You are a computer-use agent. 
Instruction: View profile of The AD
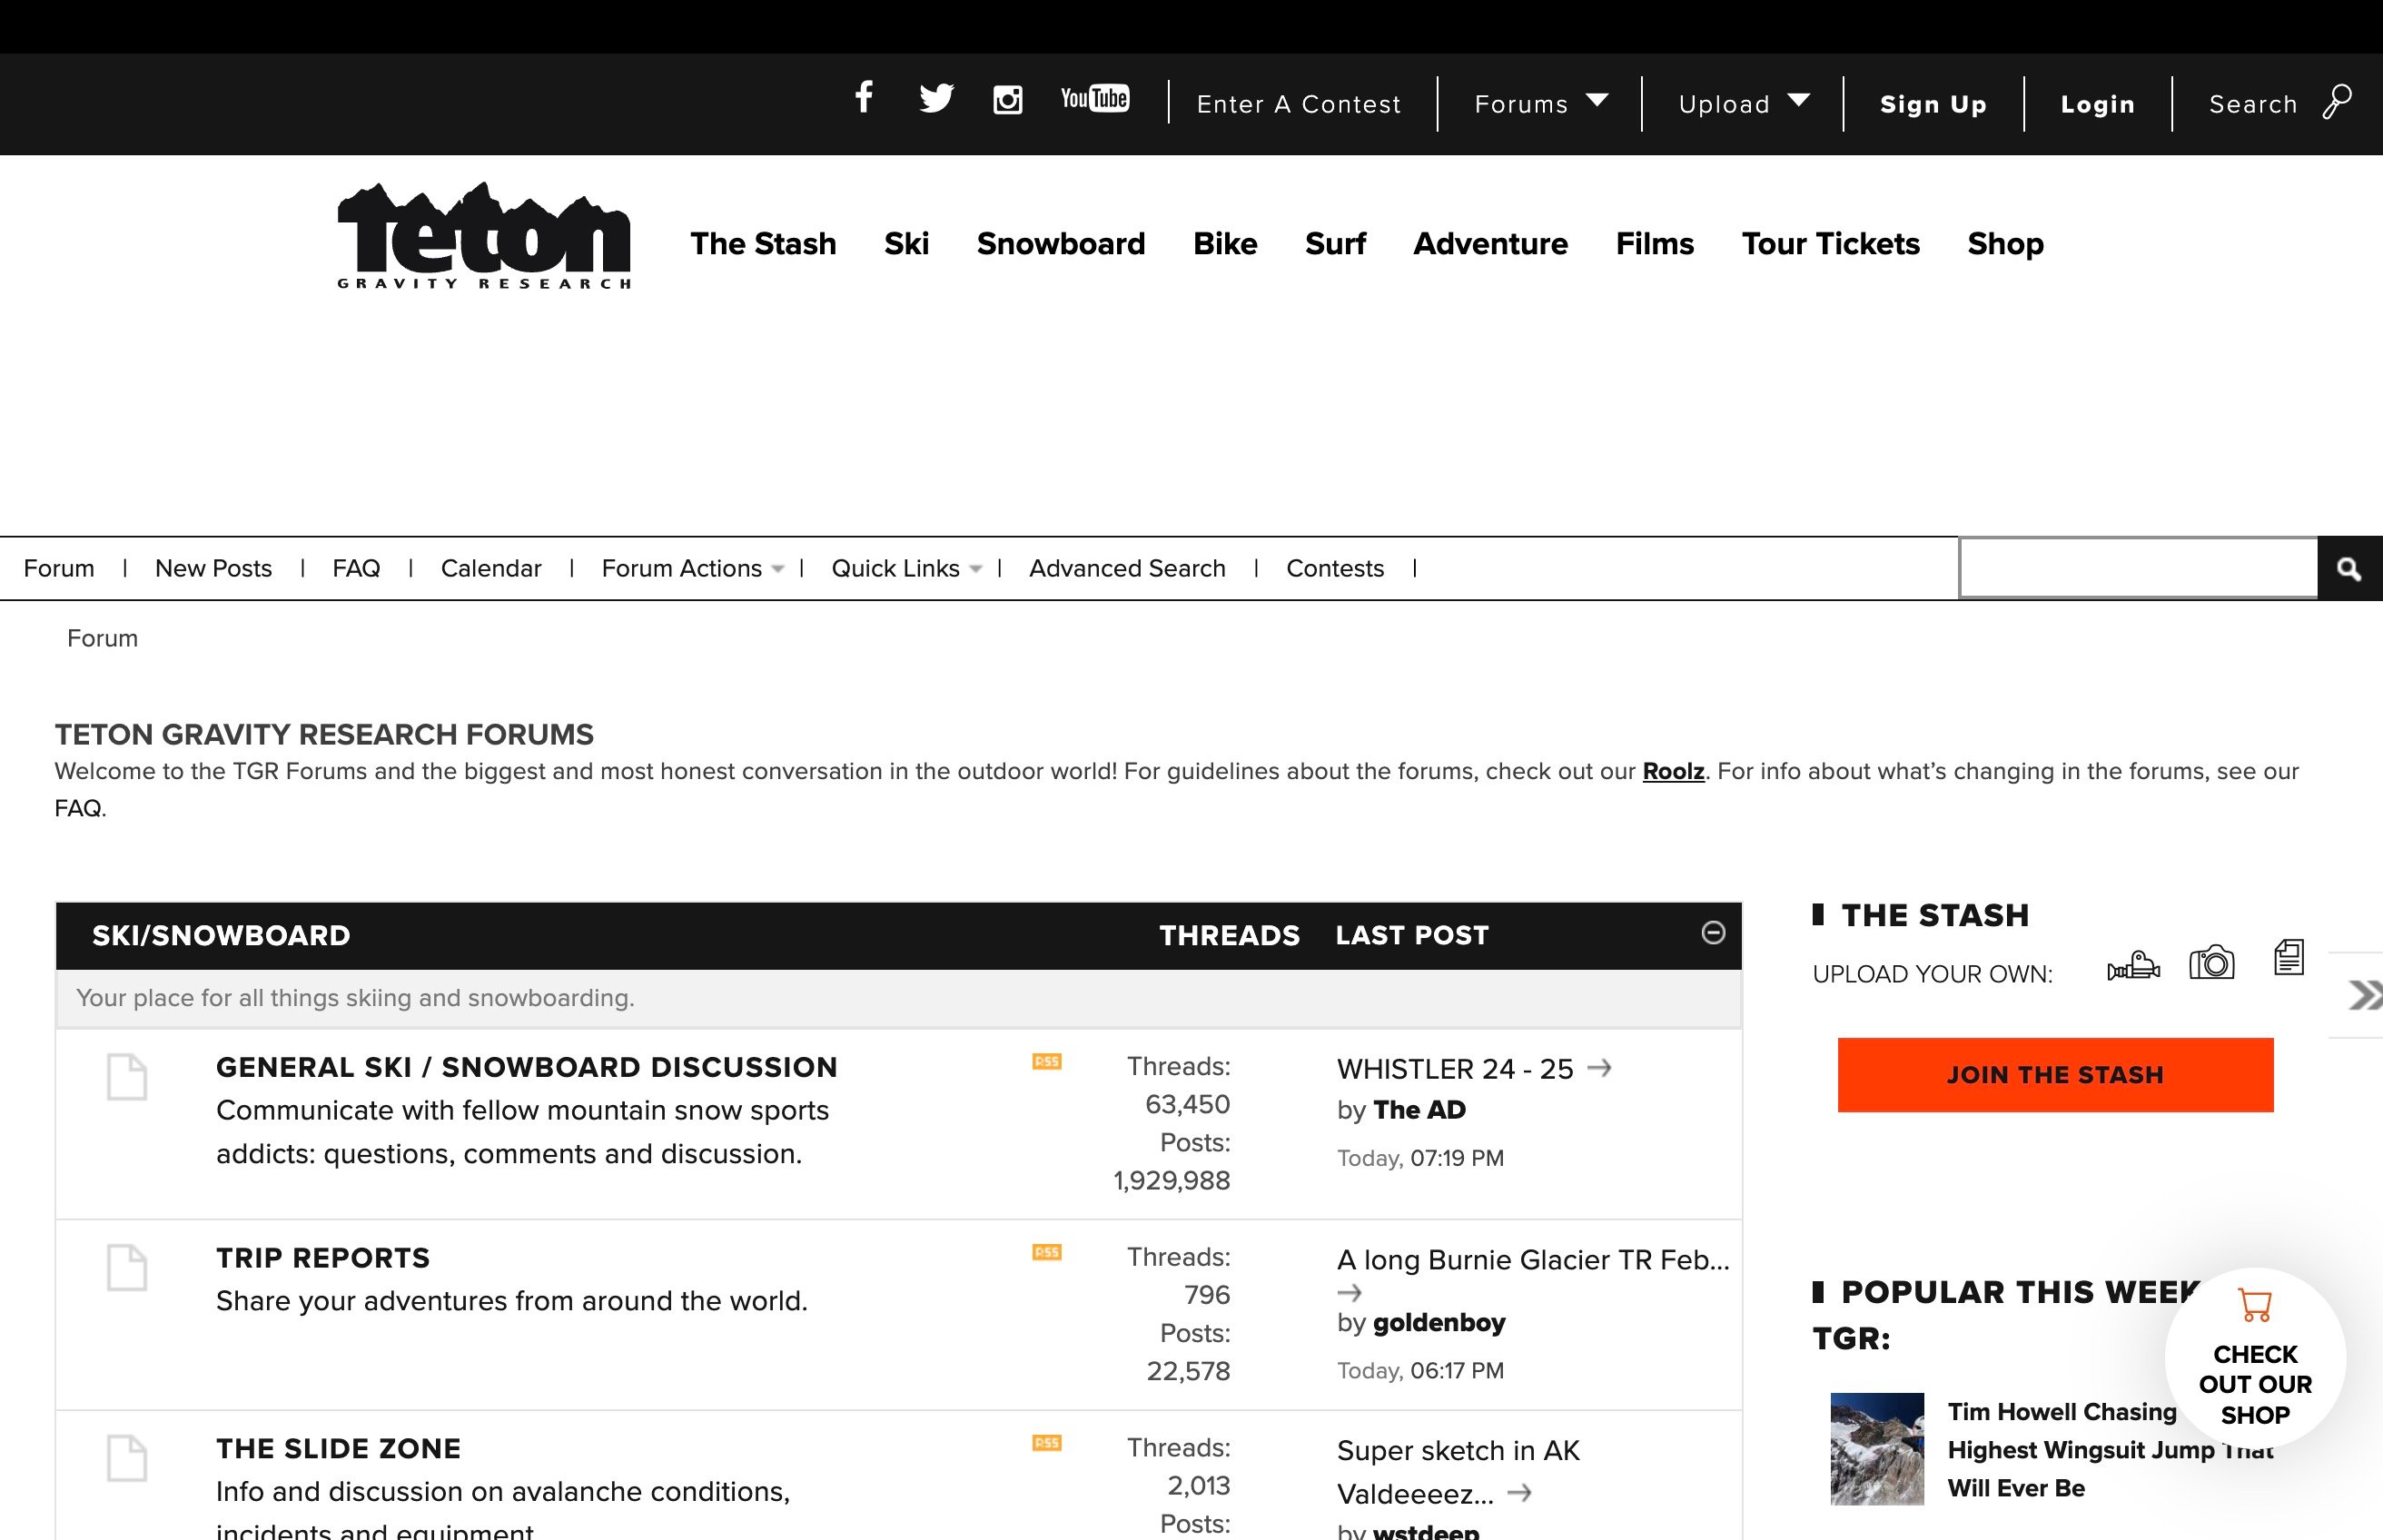pos(1419,1110)
